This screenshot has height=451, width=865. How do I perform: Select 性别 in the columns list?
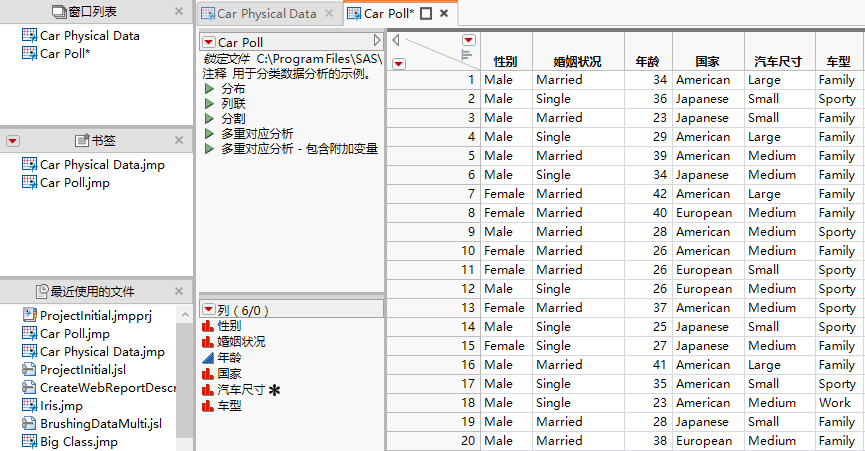point(229,326)
